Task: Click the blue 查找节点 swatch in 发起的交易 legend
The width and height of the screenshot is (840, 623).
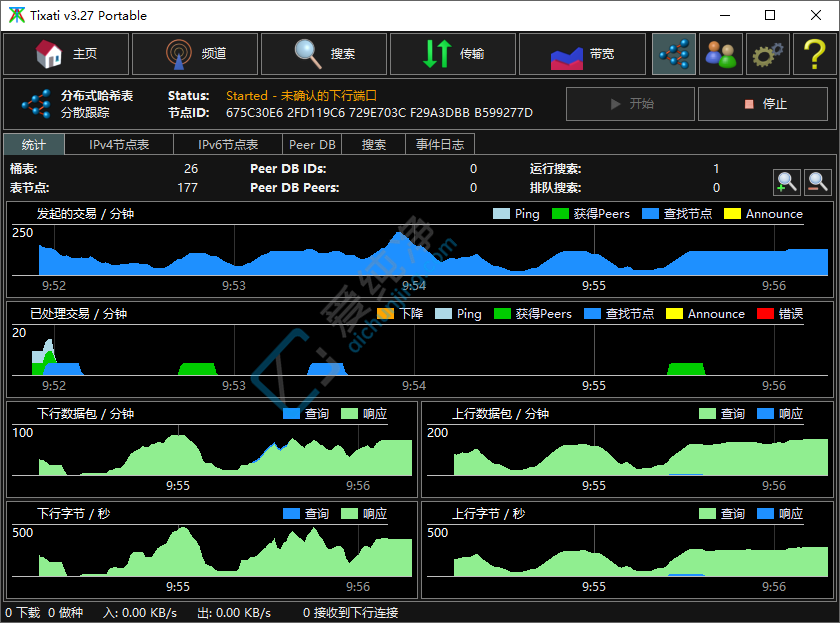Action: [650, 214]
